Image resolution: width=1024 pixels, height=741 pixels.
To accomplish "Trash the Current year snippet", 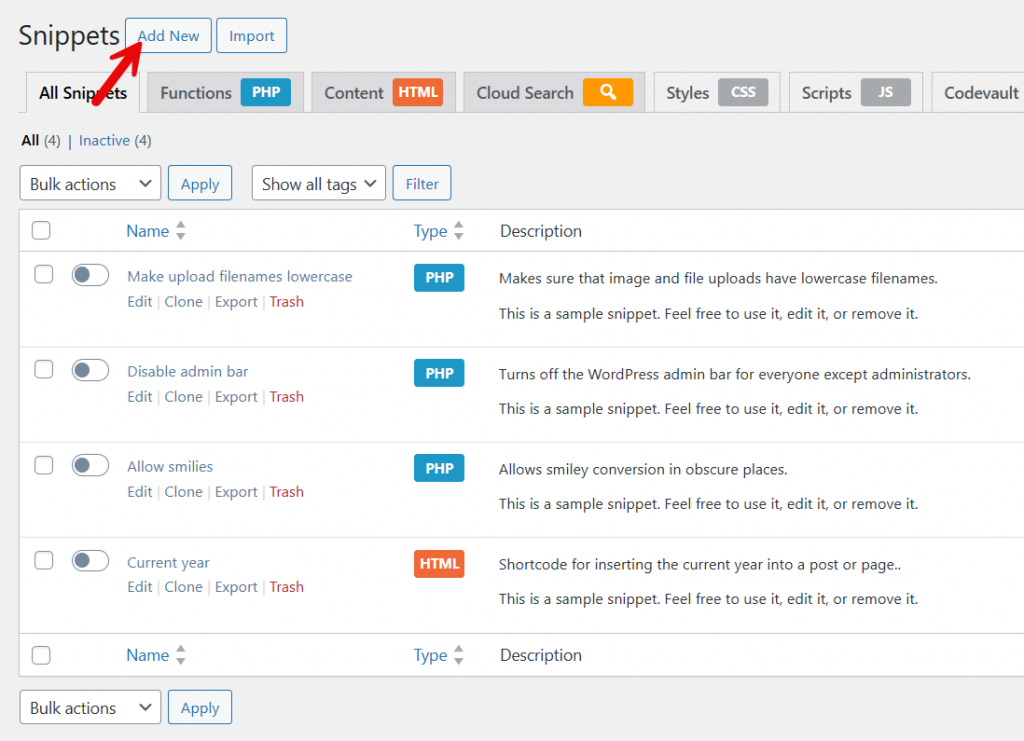I will [x=286, y=587].
